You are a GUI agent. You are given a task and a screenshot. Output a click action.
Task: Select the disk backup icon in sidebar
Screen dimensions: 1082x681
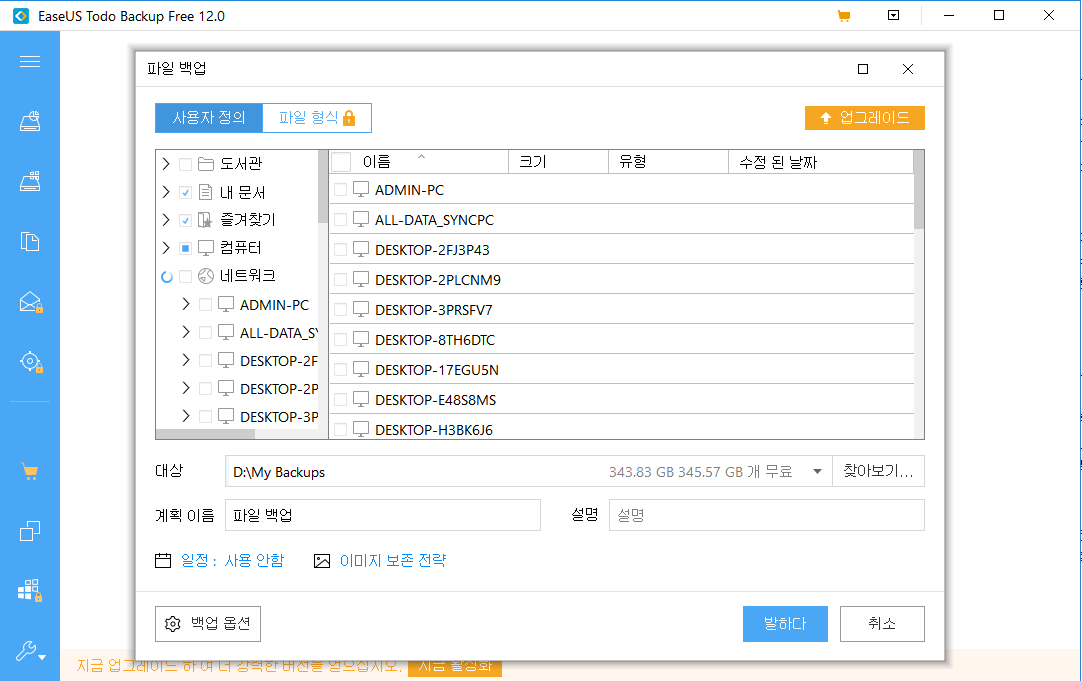30,121
